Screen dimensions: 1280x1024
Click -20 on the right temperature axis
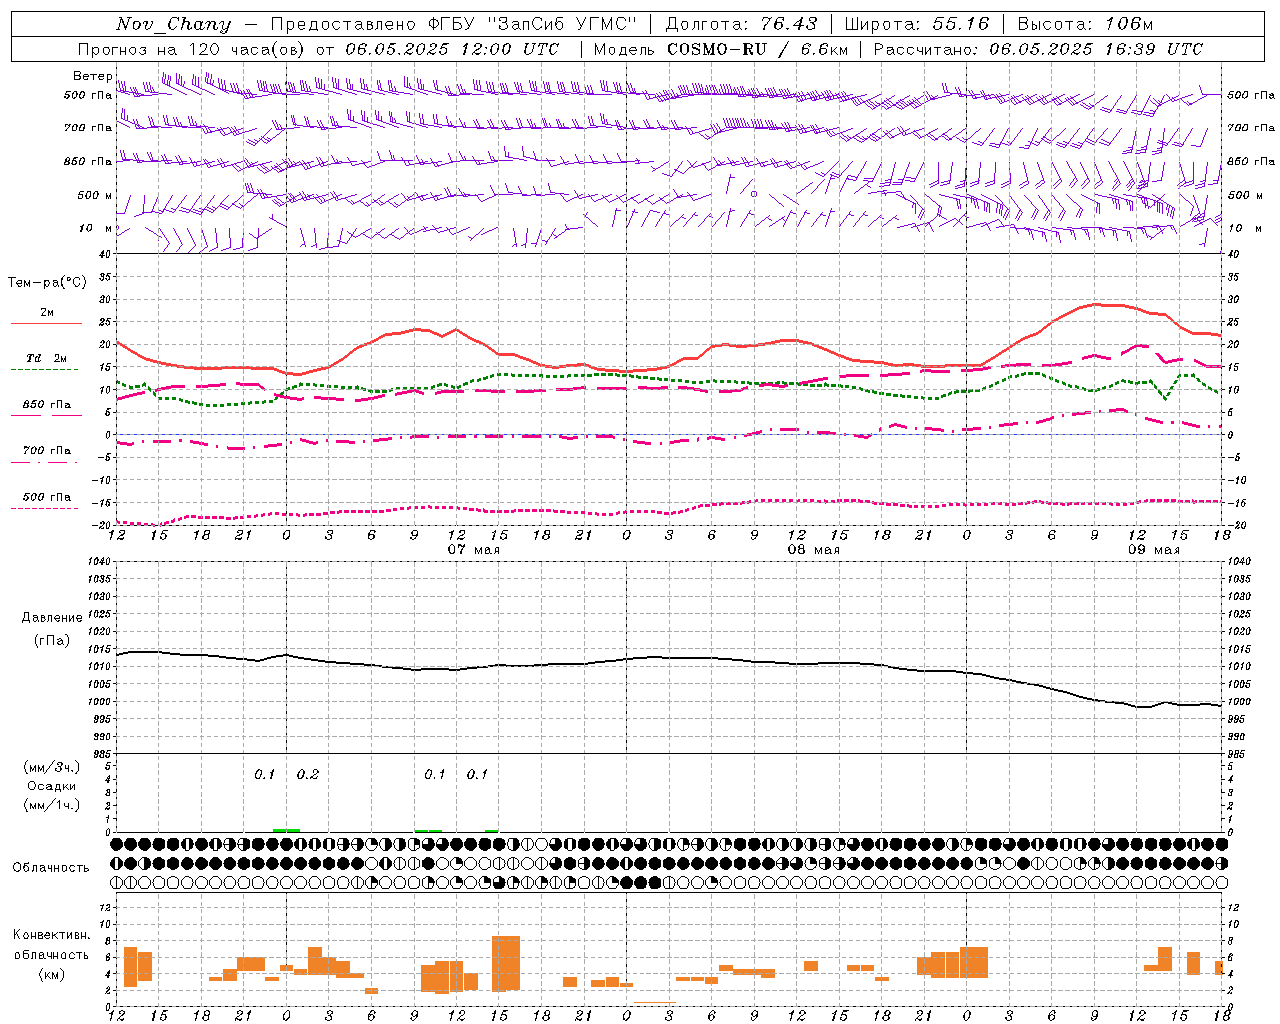click(x=1235, y=525)
